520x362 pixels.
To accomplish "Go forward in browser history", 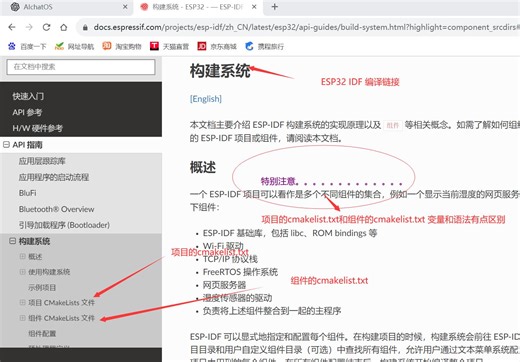I will tap(29, 27).
